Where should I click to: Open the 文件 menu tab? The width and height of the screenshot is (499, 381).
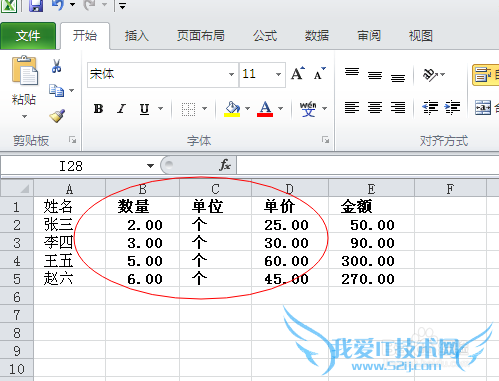[x=28, y=36]
